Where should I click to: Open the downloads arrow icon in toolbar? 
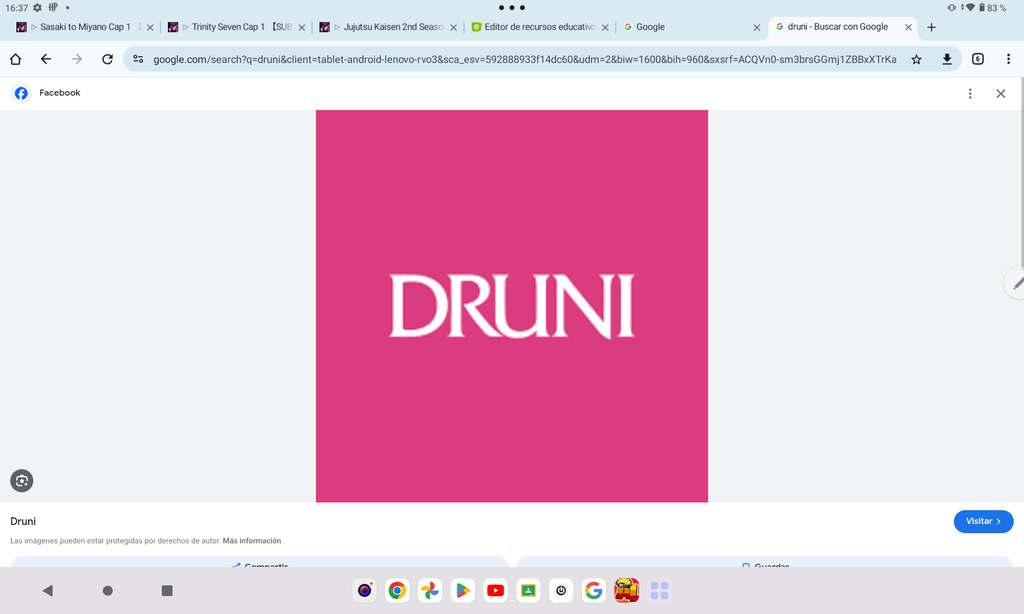[947, 59]
